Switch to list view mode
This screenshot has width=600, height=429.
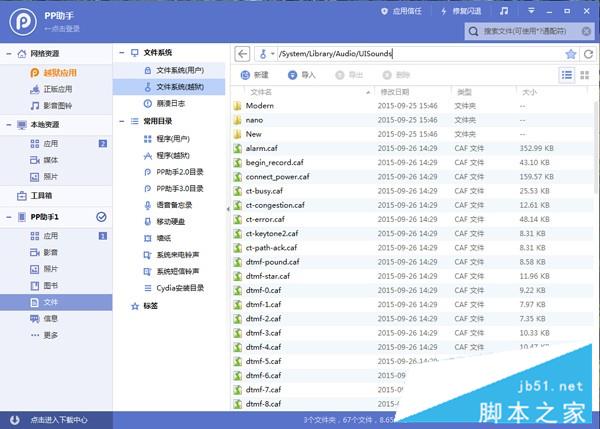(x=567, y=75)
